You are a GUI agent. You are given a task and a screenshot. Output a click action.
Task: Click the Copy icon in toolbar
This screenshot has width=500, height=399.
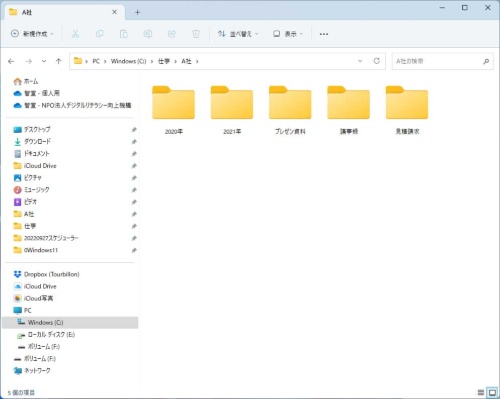coord(99,34)
